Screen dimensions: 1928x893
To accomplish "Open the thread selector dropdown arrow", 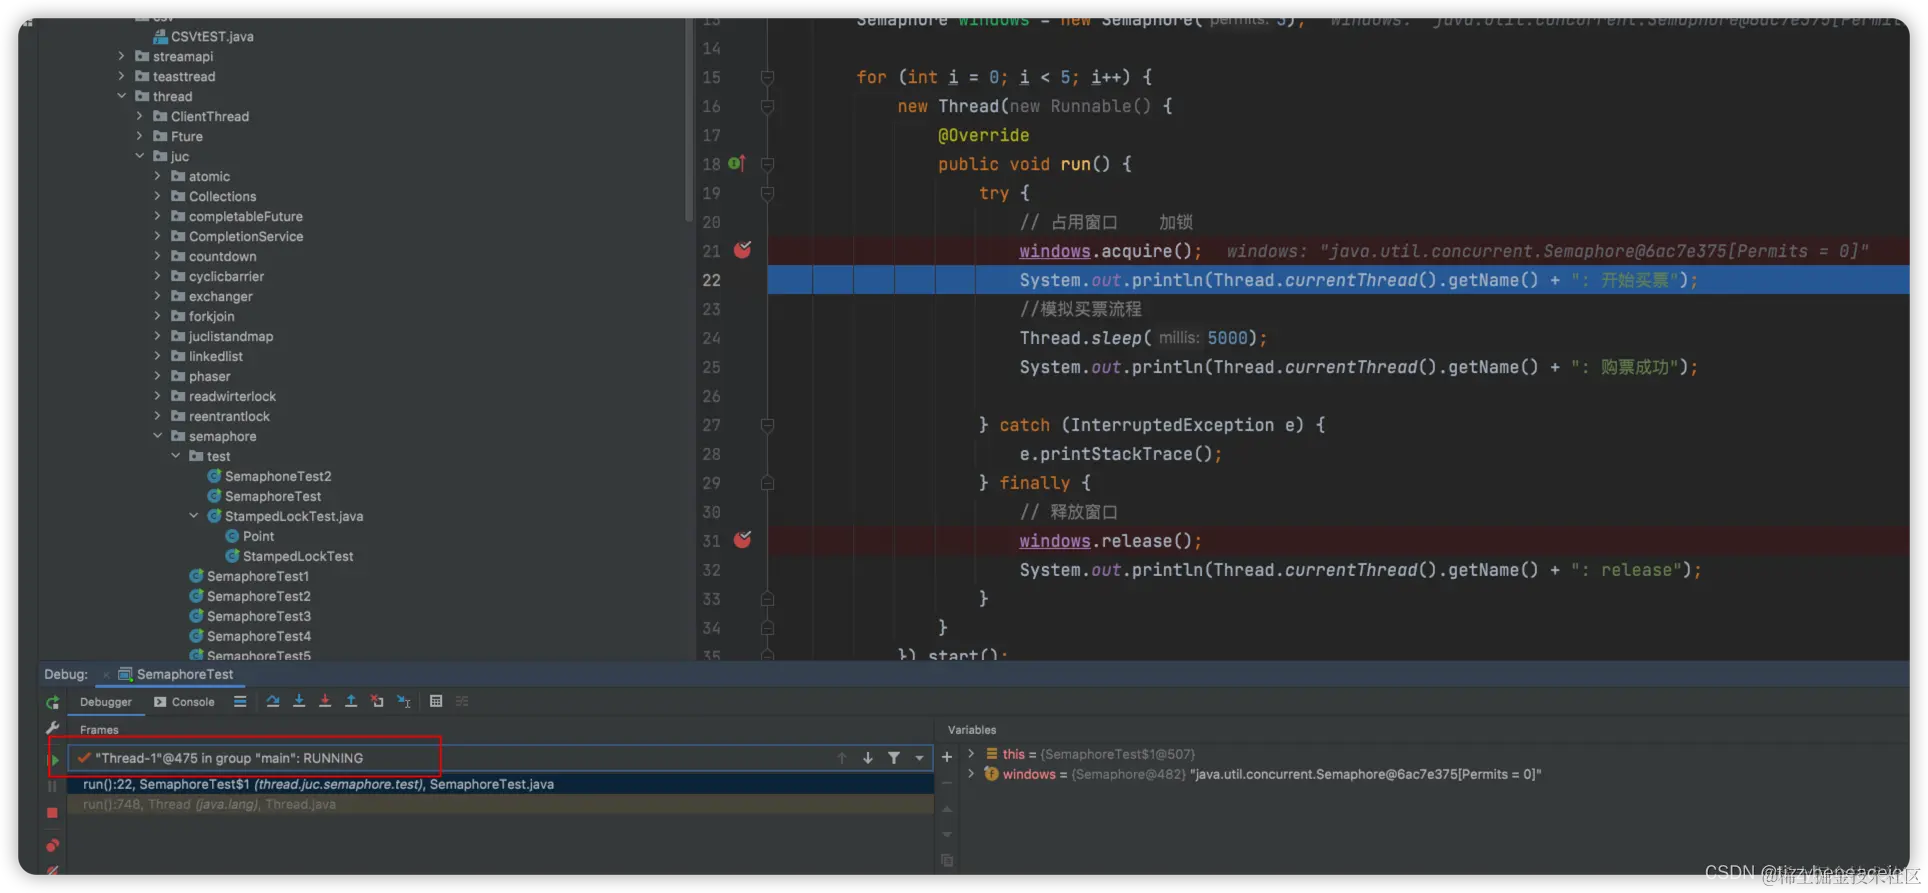I will coord(919,758).
